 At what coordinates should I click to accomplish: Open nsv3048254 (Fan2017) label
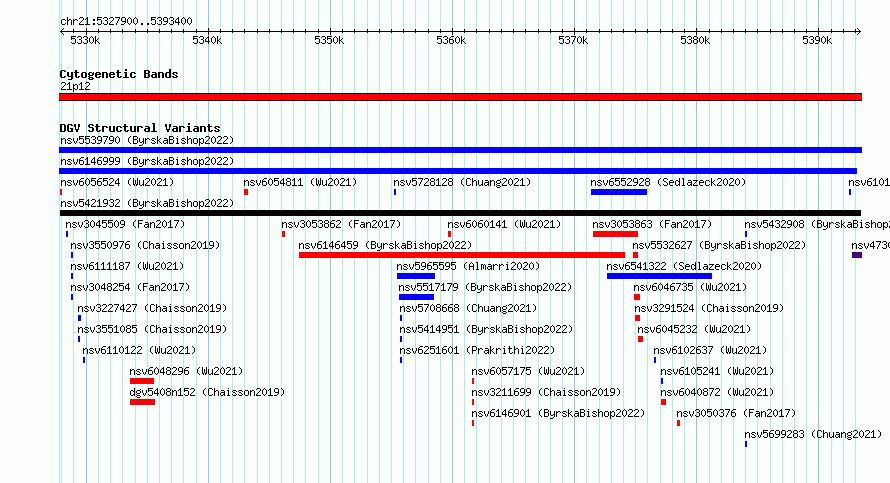[x=131, y=287]
